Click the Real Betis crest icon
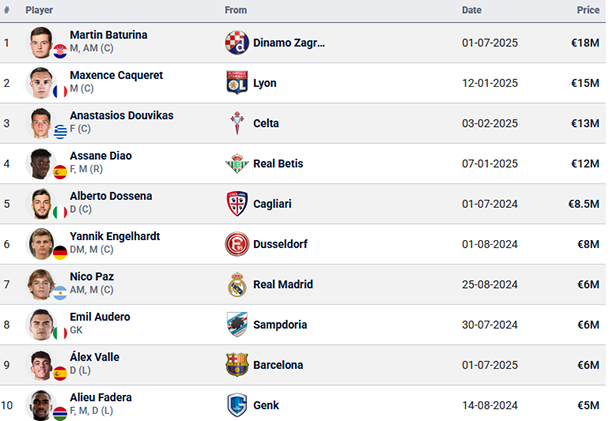Screen dimensions: 612x421 tap(237, 163)
